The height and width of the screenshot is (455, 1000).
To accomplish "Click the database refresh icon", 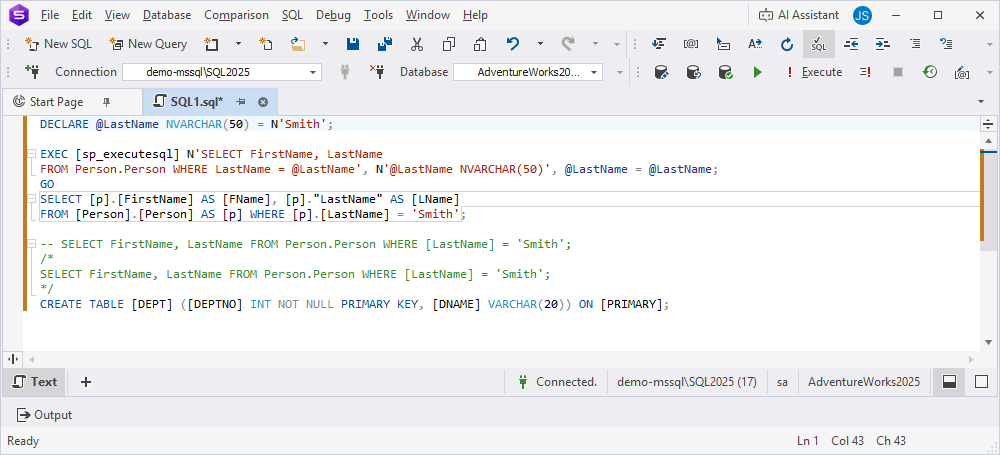I will [693, 72].
